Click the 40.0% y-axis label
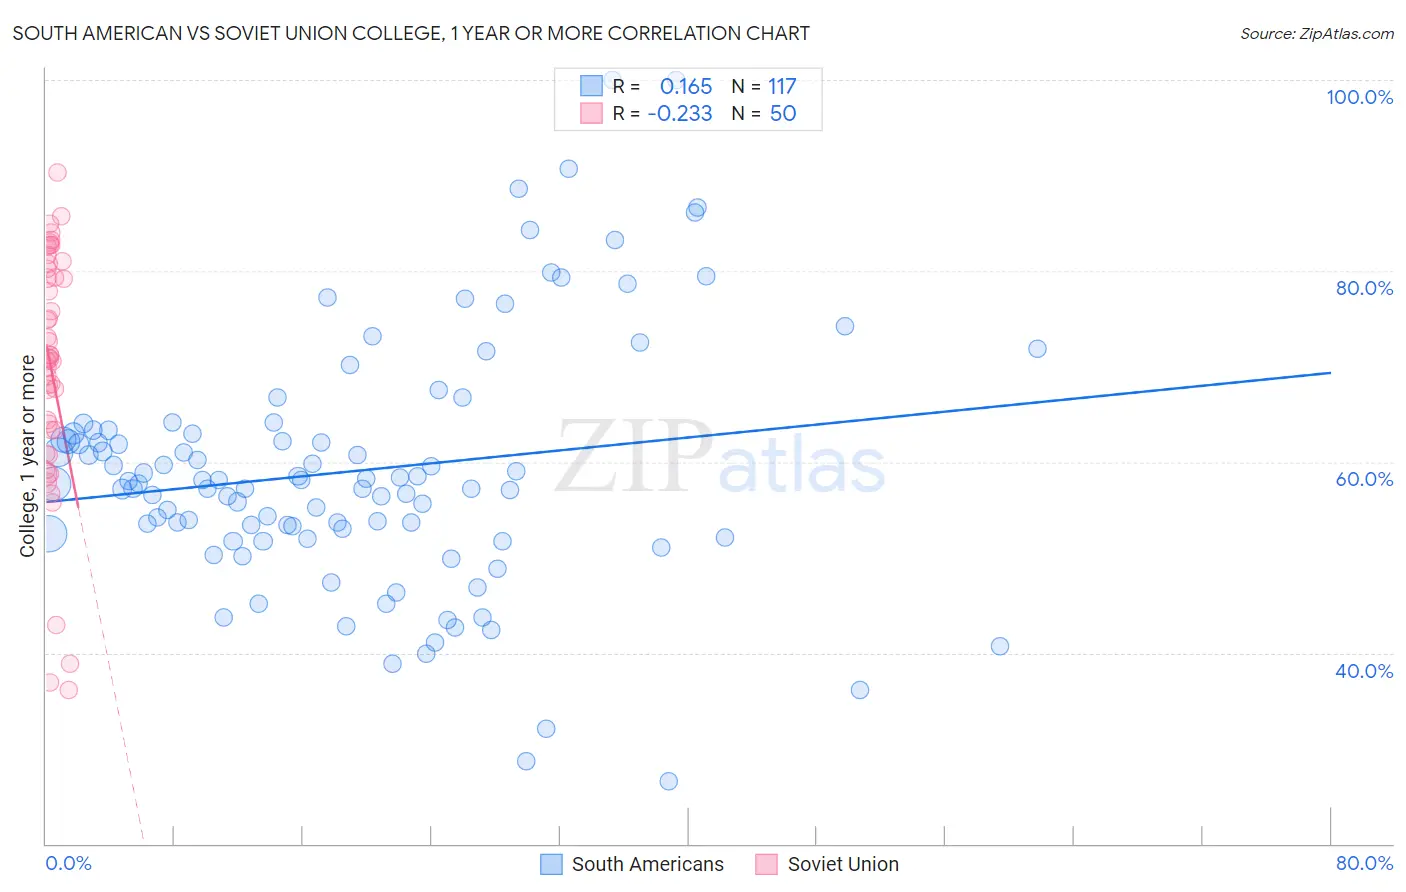Viewport: 1406px width, 892px height. [x=1364, y=671]
